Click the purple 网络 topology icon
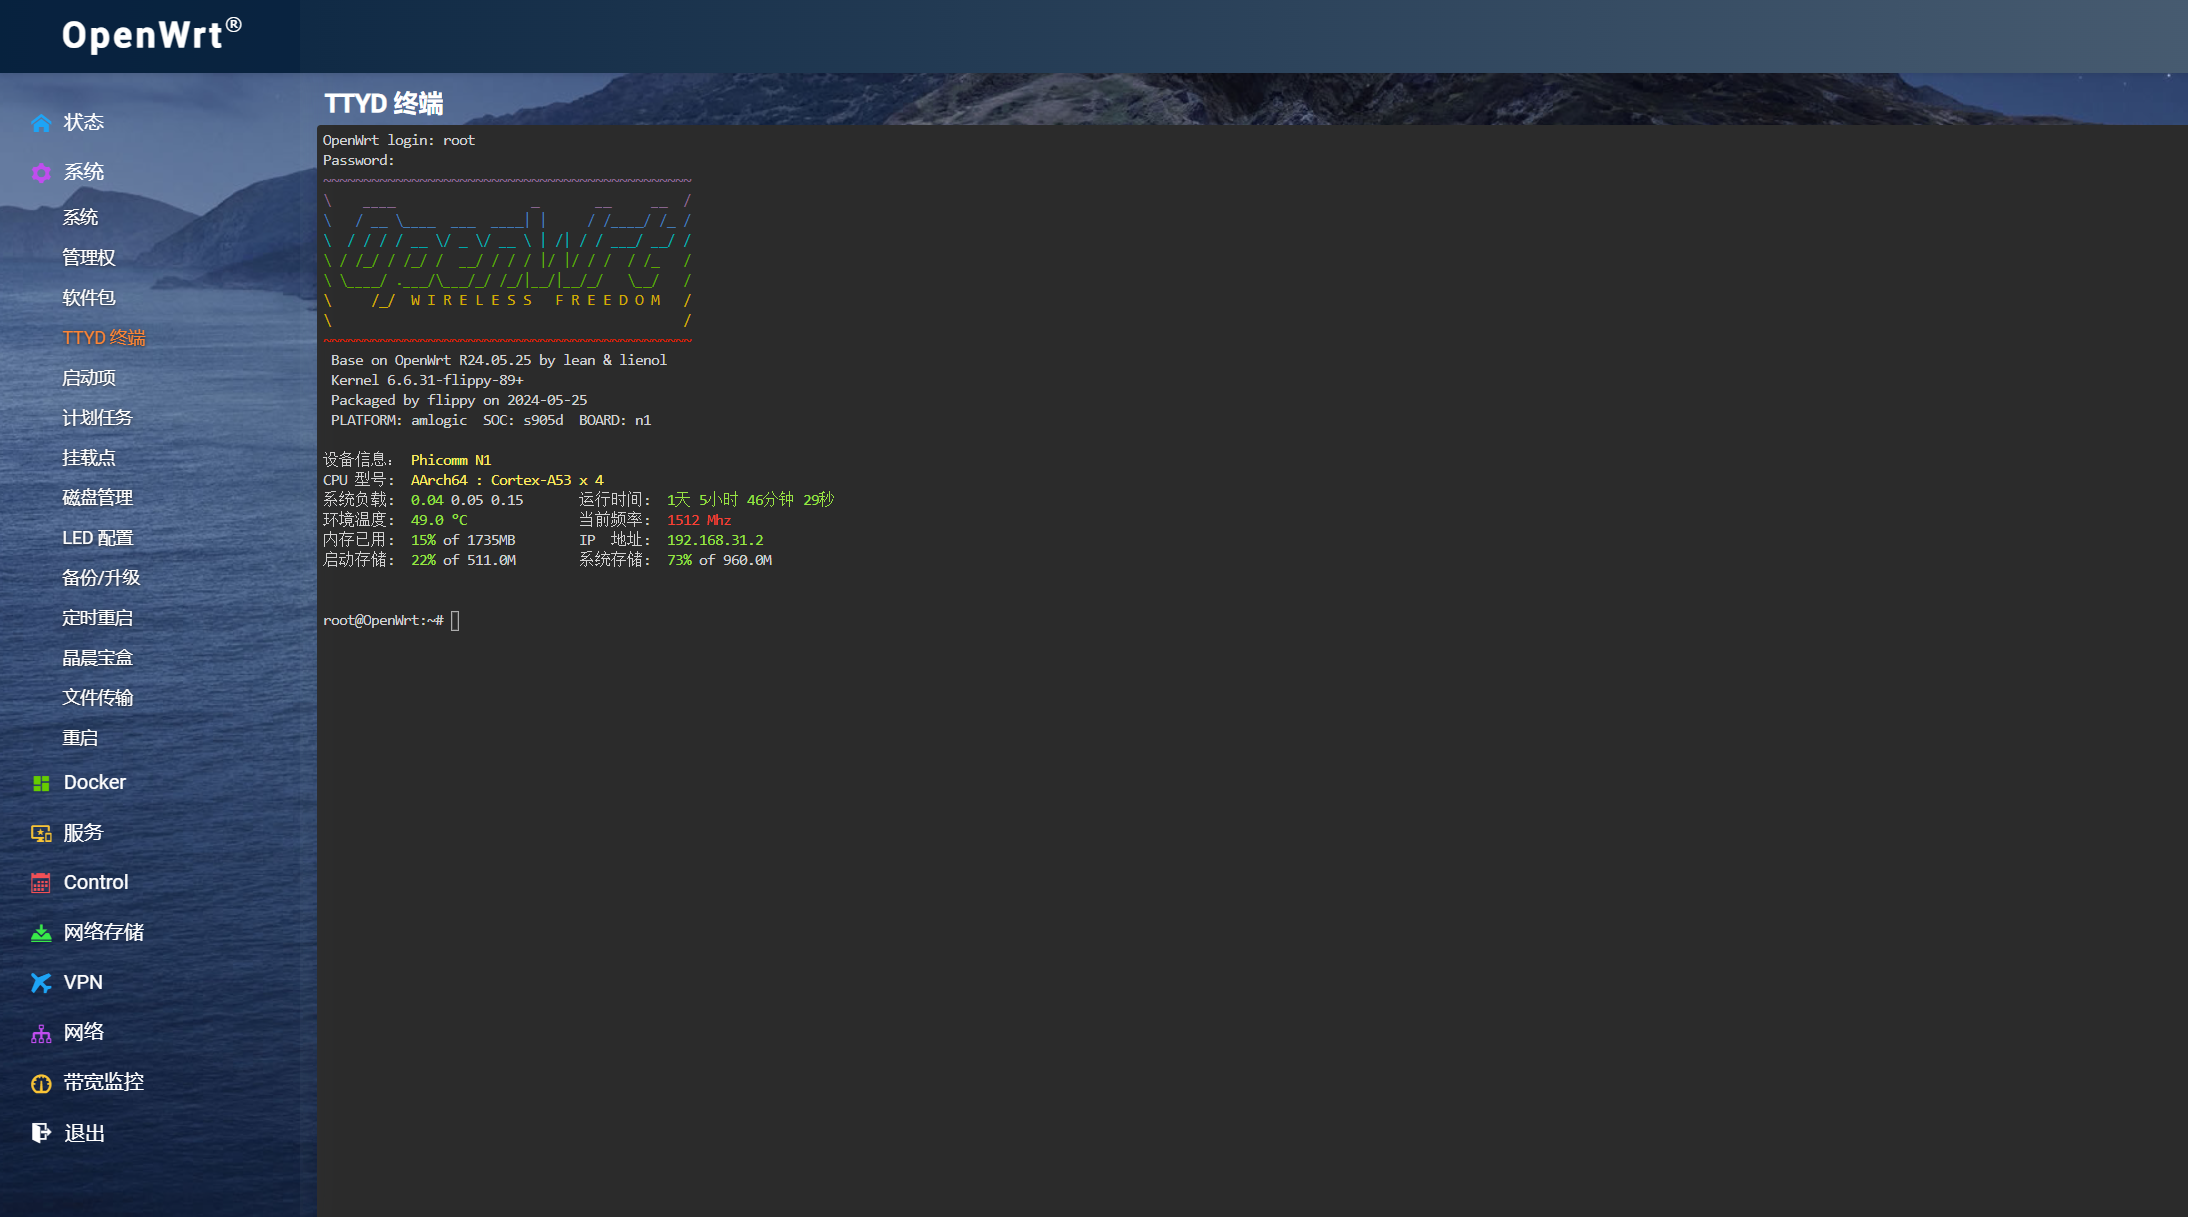2188x1217 pixels. [x=41, y=1034]
